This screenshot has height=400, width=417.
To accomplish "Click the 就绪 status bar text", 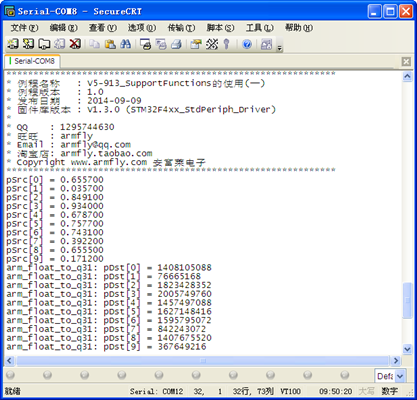I will [12, 391].
